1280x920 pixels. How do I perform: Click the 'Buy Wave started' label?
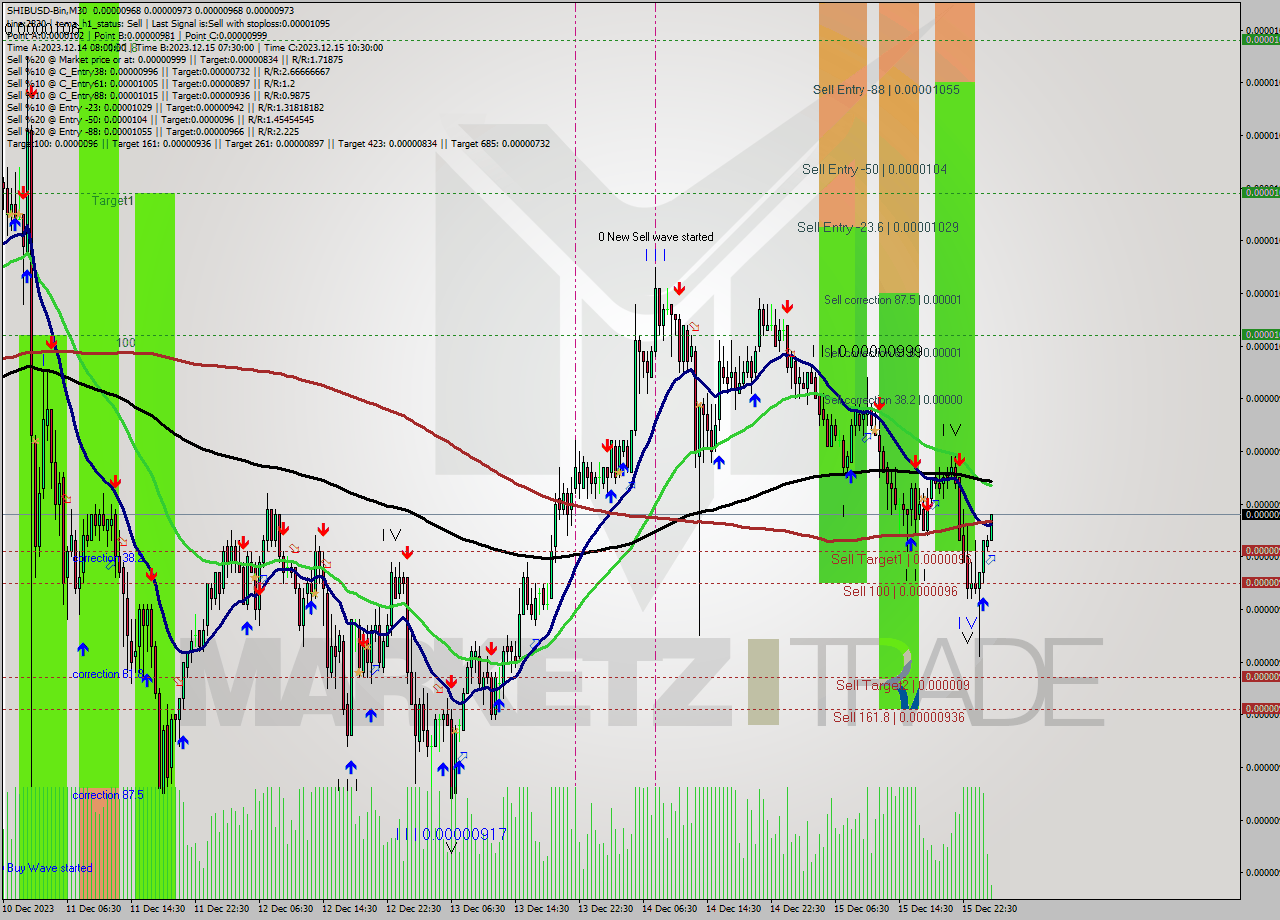(50, 868)
